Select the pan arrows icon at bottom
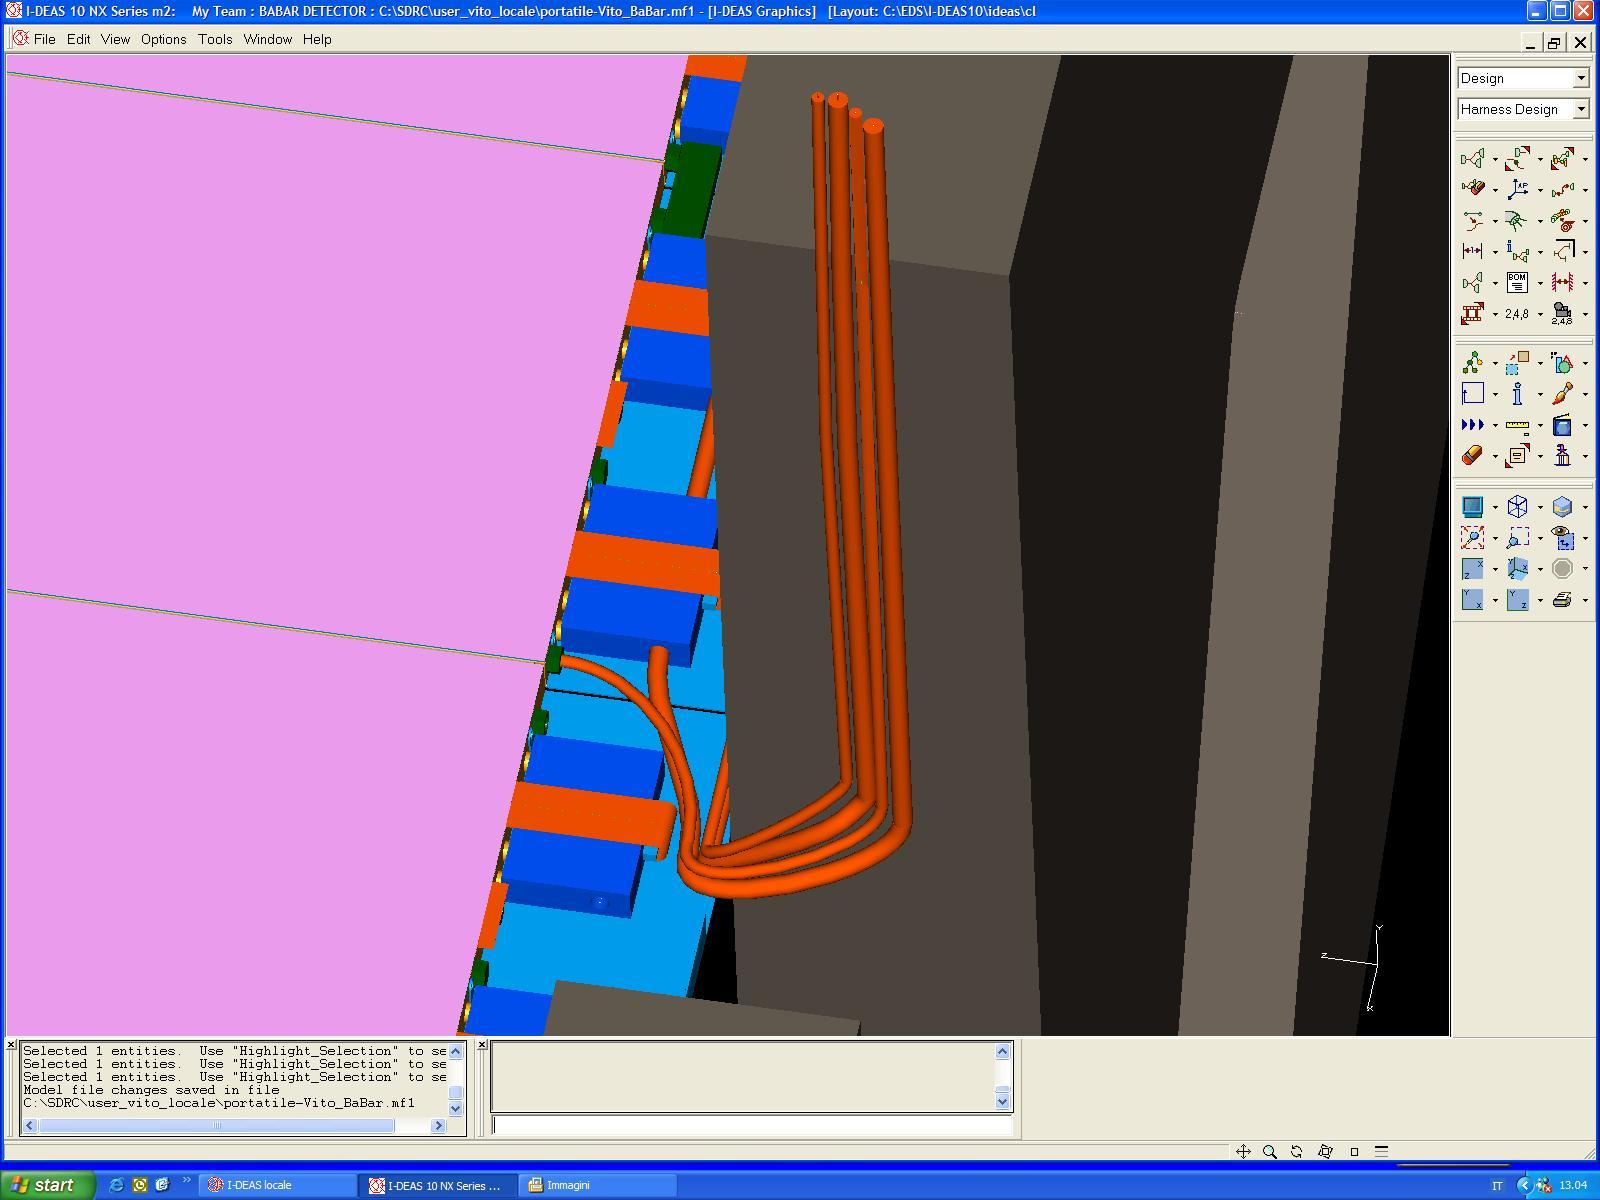Screen dimensions: 1600x1200 point(1243,1152)
